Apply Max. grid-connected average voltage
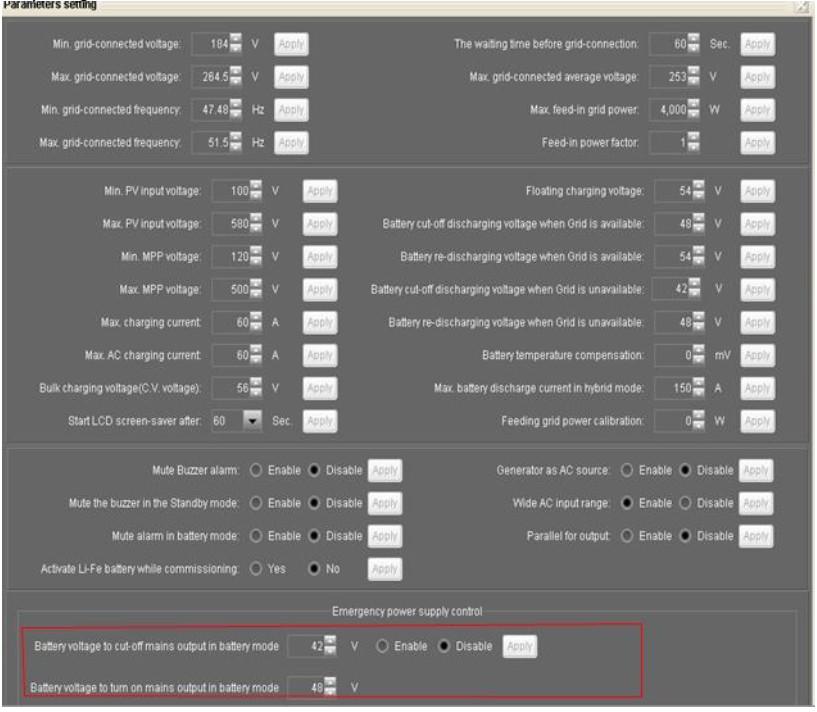 (x=758, y=77)
